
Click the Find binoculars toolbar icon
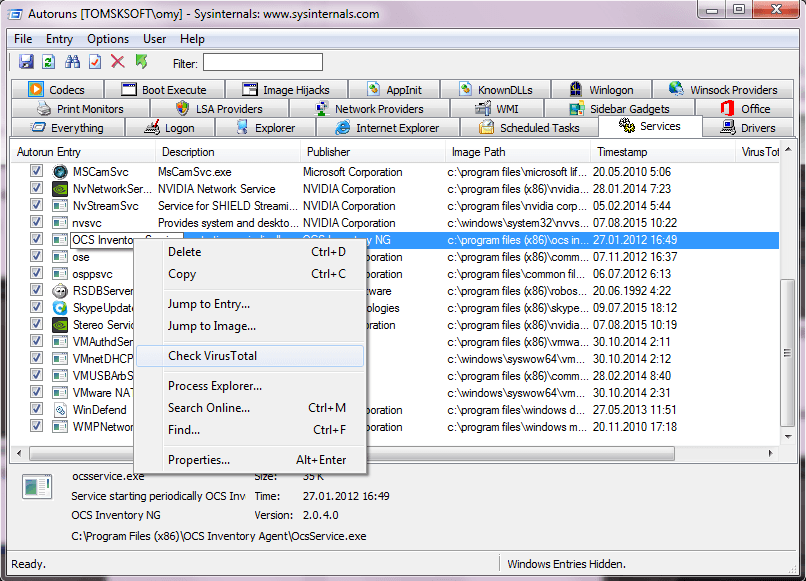point(72,62)
